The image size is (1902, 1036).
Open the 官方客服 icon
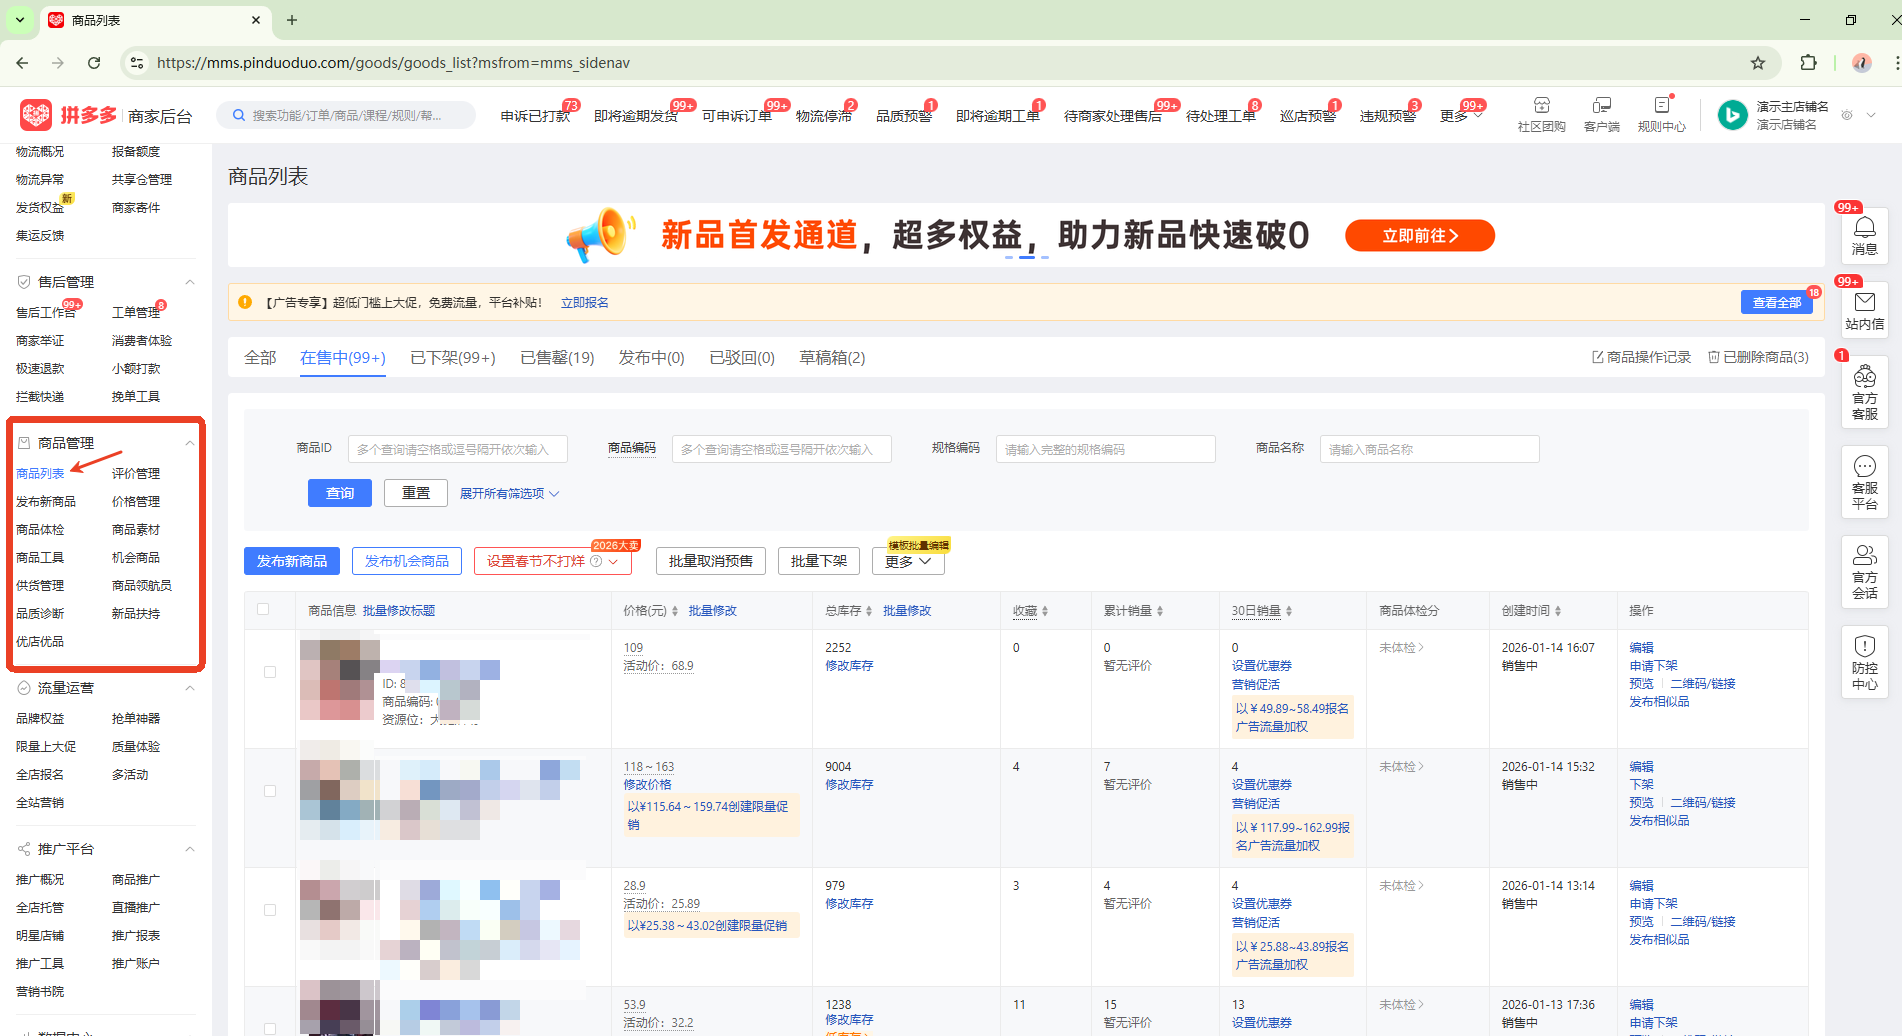click(x=1864, y=392)
